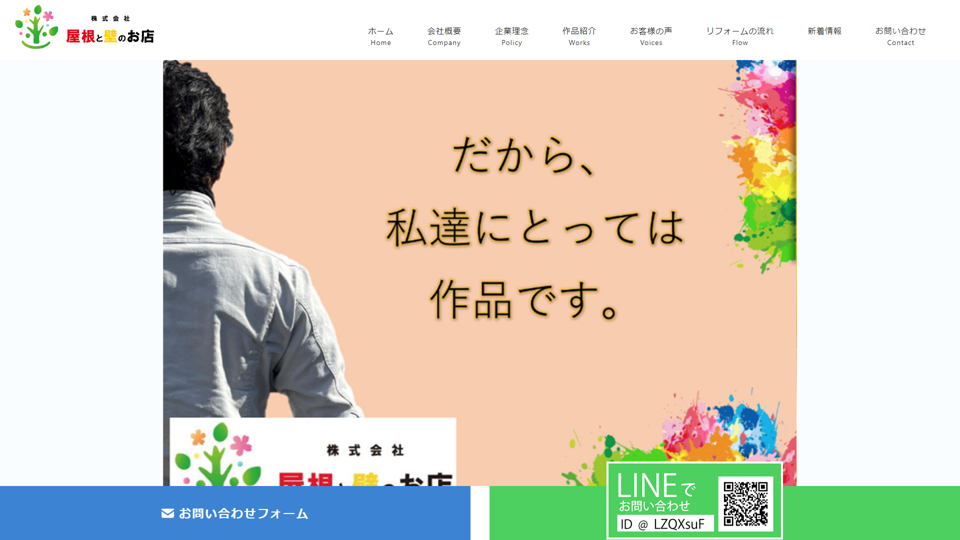Open the 会社概要 Company menu item

click(x=444, y=36)
